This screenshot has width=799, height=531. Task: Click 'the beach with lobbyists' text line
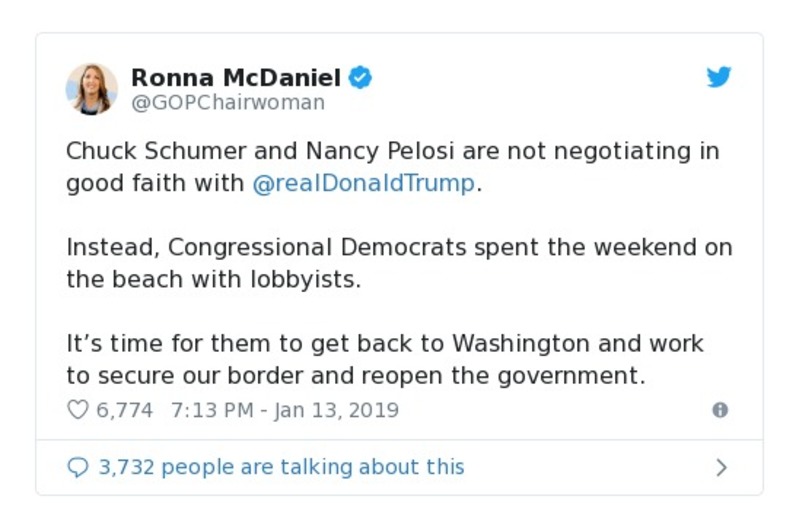212,279
